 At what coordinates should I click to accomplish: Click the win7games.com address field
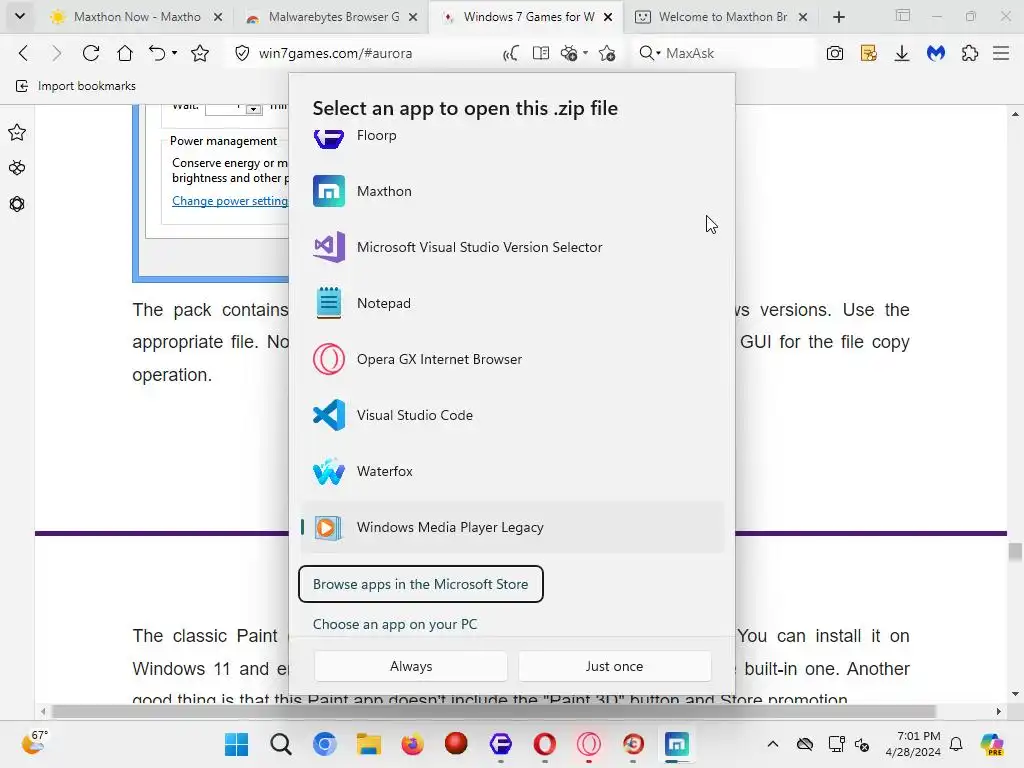click(335, 54)
